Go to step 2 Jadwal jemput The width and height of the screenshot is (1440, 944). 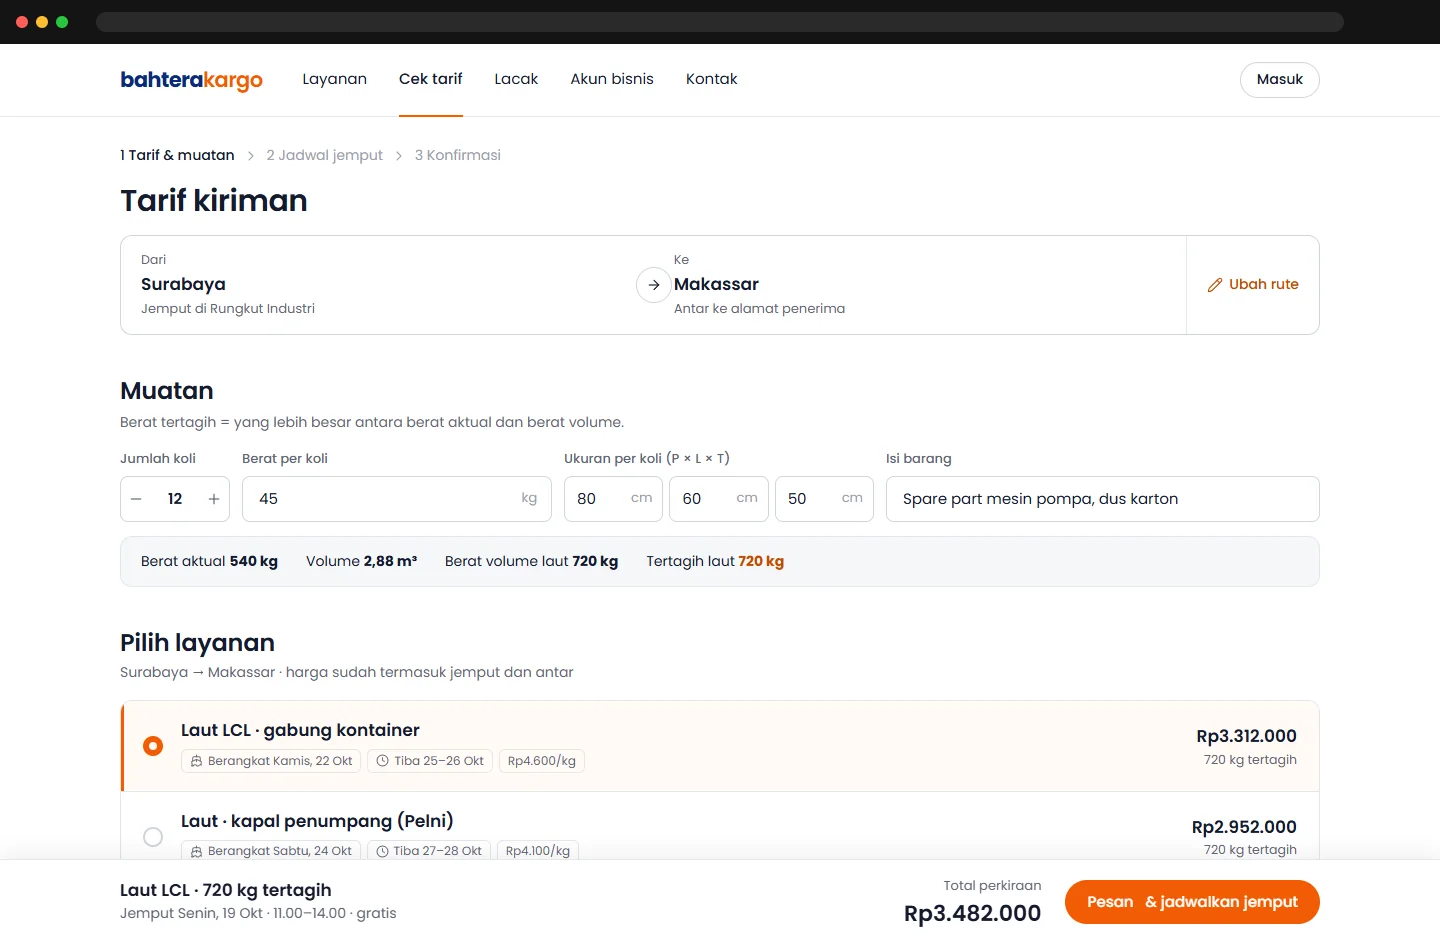tap(325, 155)
